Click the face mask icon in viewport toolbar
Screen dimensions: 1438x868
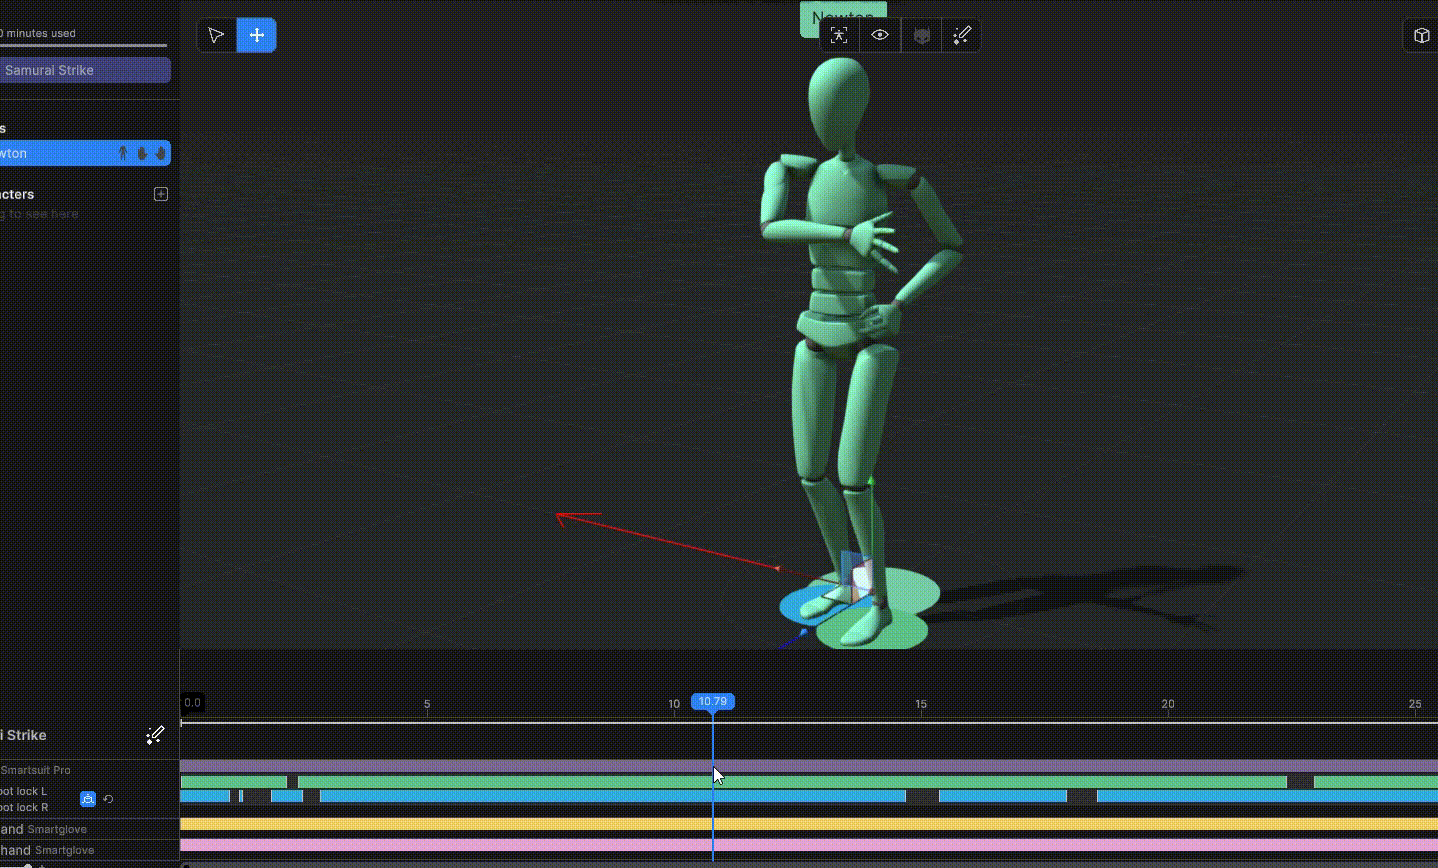[x=922, y=36]
